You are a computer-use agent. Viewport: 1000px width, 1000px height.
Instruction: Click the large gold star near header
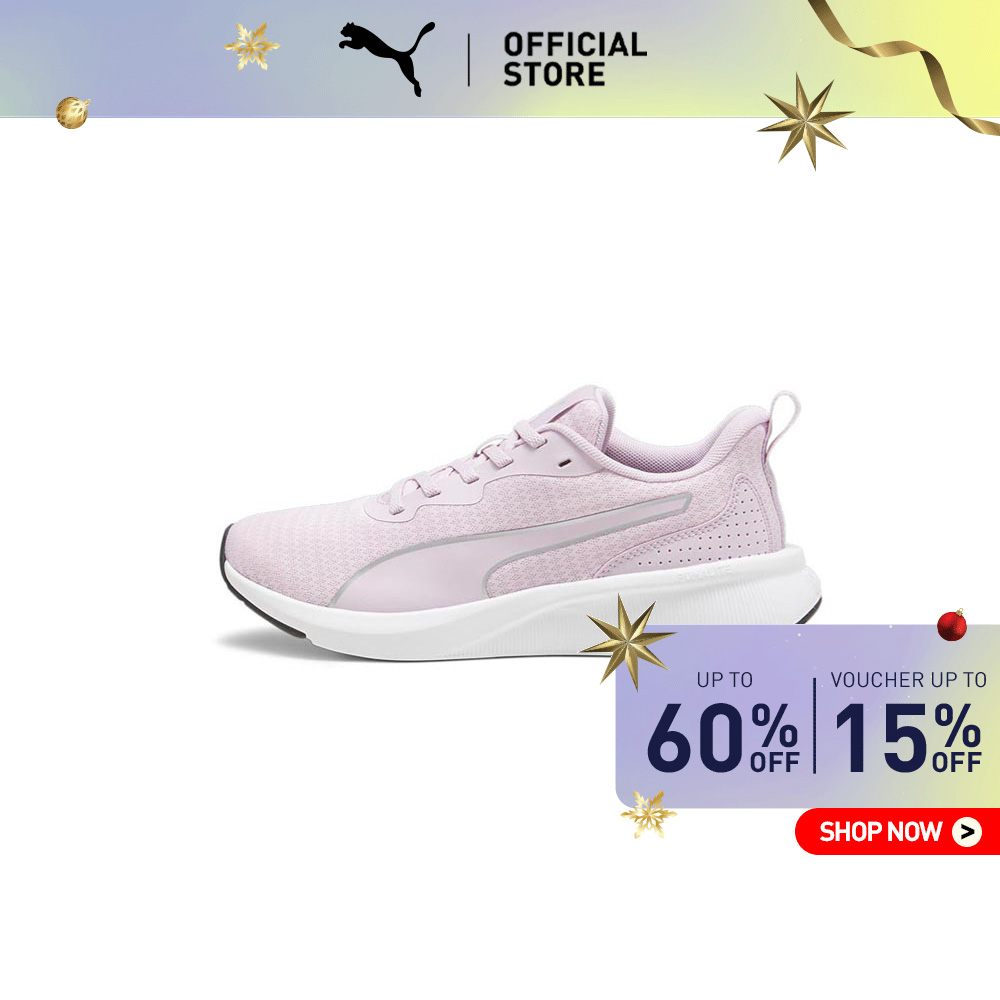(805, 121)
